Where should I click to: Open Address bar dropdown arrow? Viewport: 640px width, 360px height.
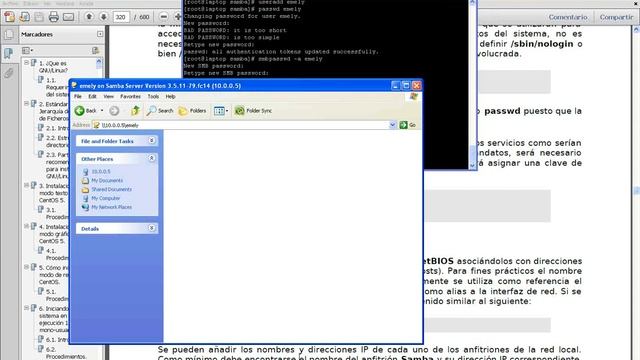[x=393, y=125]
